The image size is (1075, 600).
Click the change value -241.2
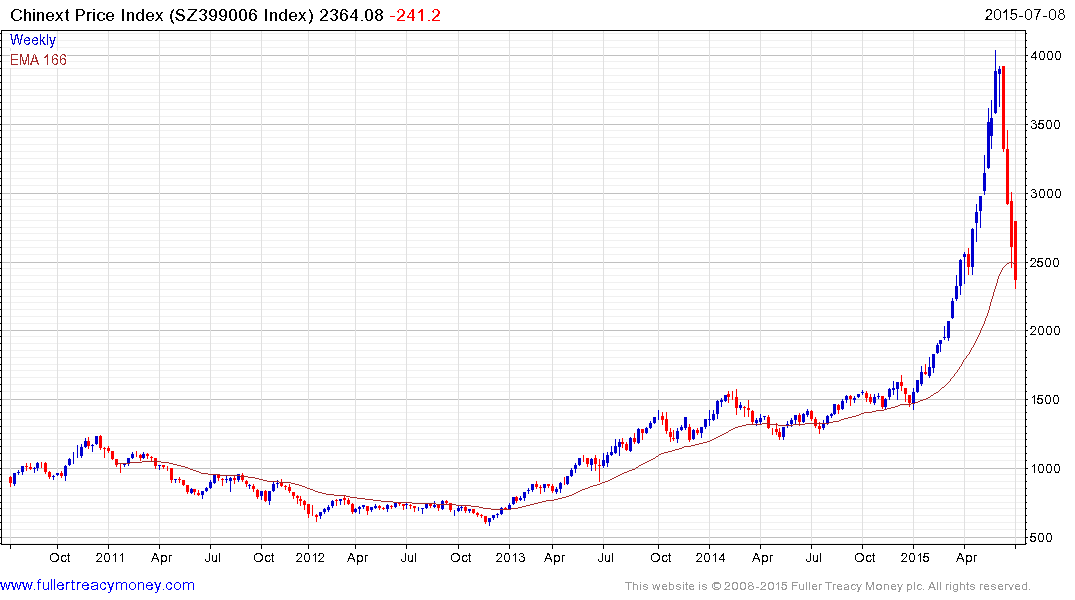pyautogui.click(x=415, y=15)
